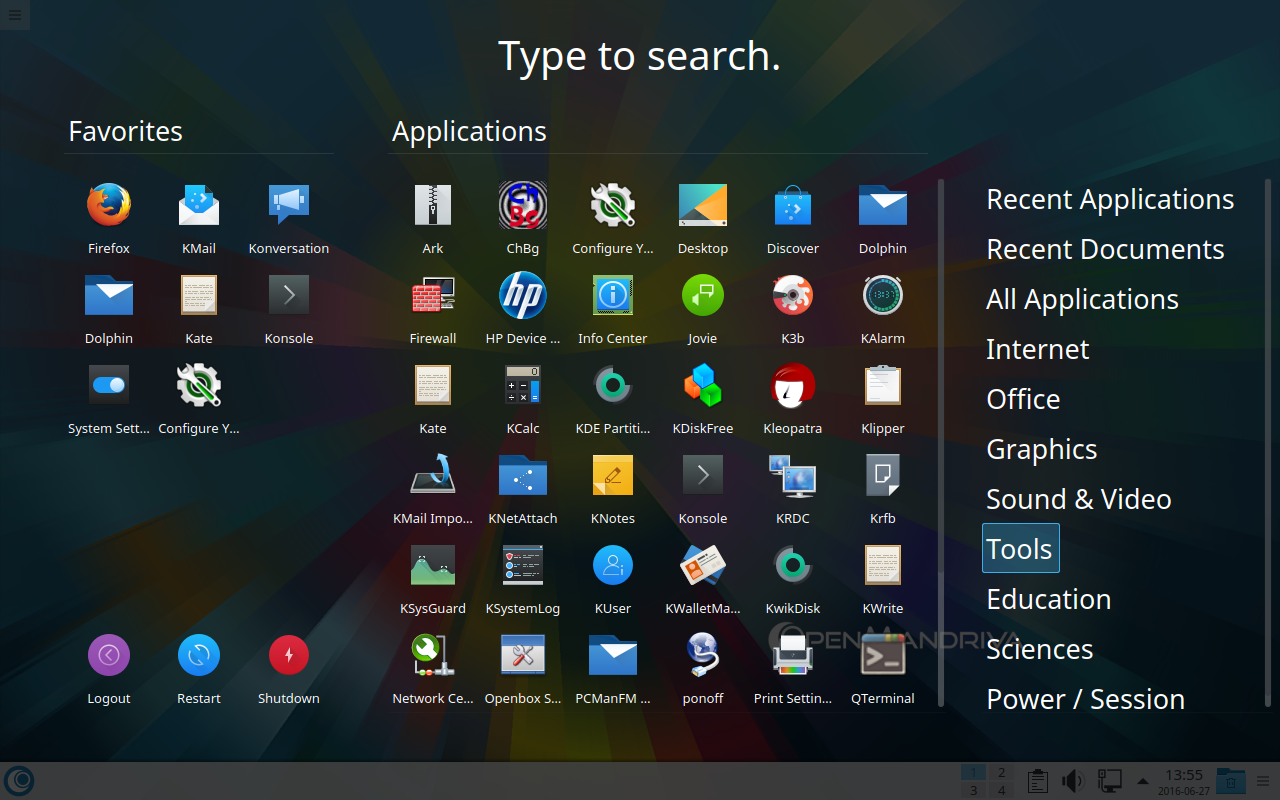Select the Internet category
This screenshot has width=1280, height=800.
[1037, 349]
